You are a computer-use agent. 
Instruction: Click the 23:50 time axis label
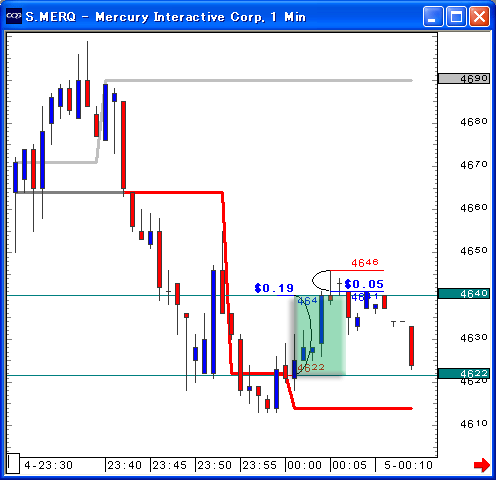coord(215,465)
